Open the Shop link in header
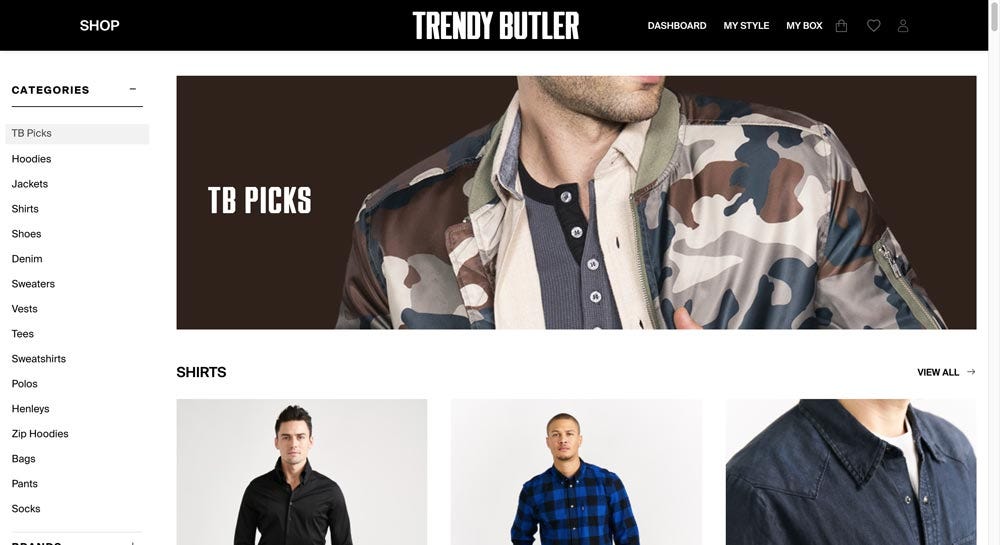This screenshot has width=1000, height=545. pyautogui.click(x=99, y=25)
